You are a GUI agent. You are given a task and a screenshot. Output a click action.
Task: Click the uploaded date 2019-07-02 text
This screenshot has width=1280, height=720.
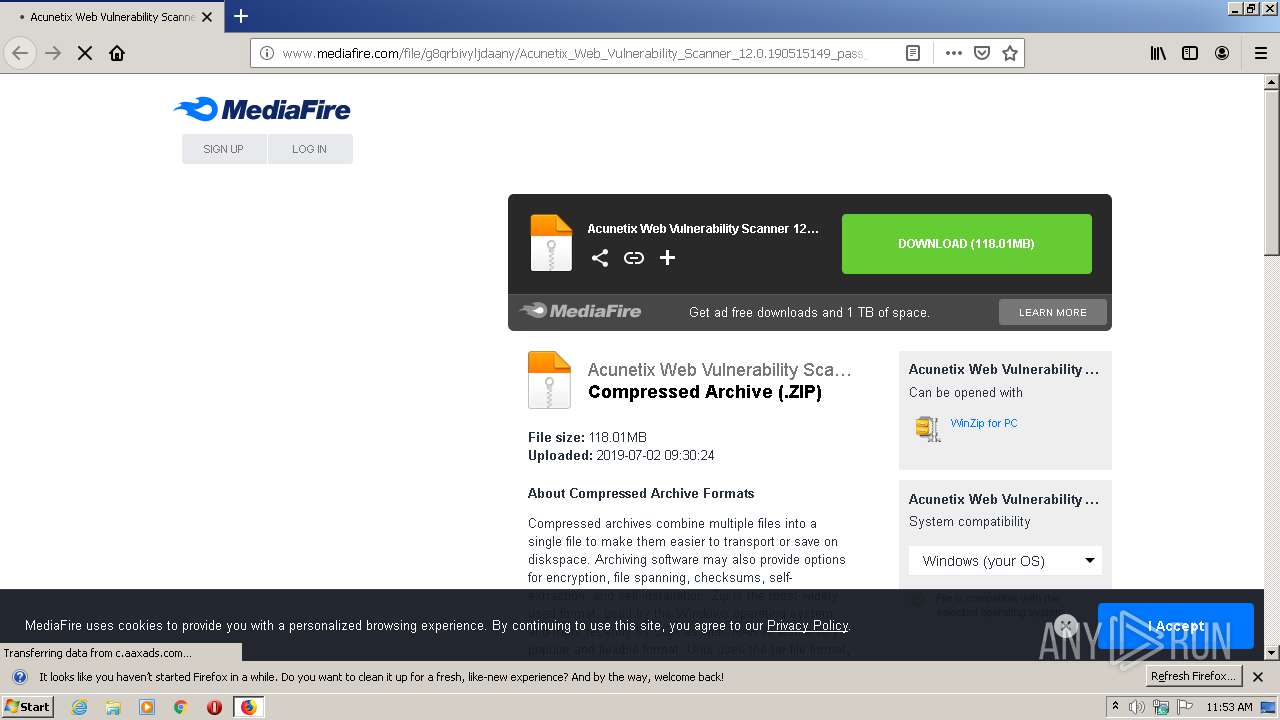point(655,455)
